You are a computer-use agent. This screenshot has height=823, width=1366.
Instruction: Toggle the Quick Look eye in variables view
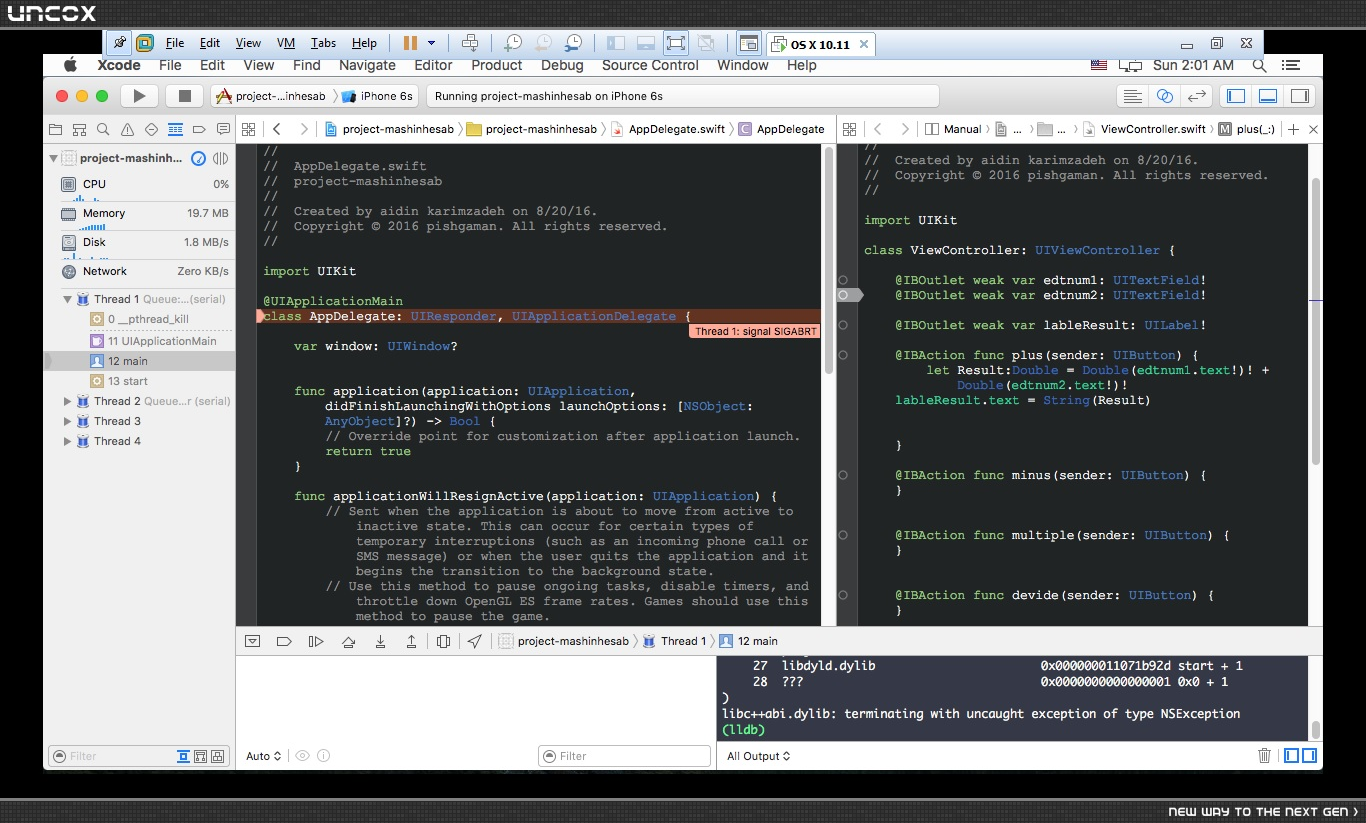(302, 756)
